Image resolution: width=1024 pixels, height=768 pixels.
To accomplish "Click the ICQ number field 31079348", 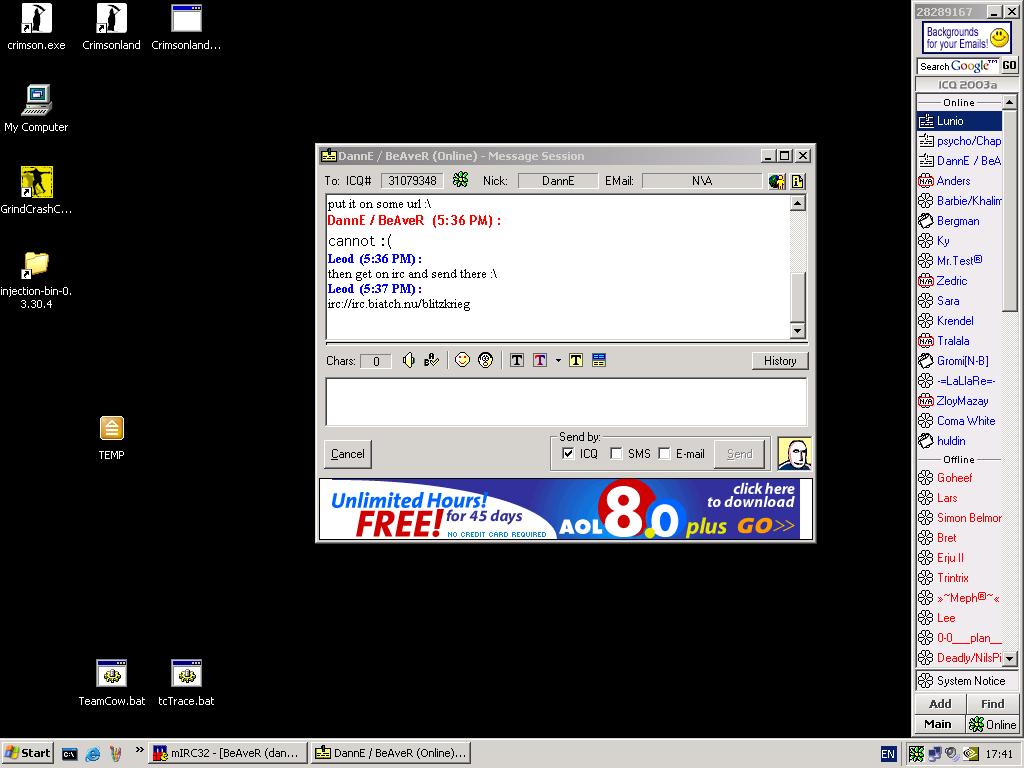I will [x=412, y=181].
